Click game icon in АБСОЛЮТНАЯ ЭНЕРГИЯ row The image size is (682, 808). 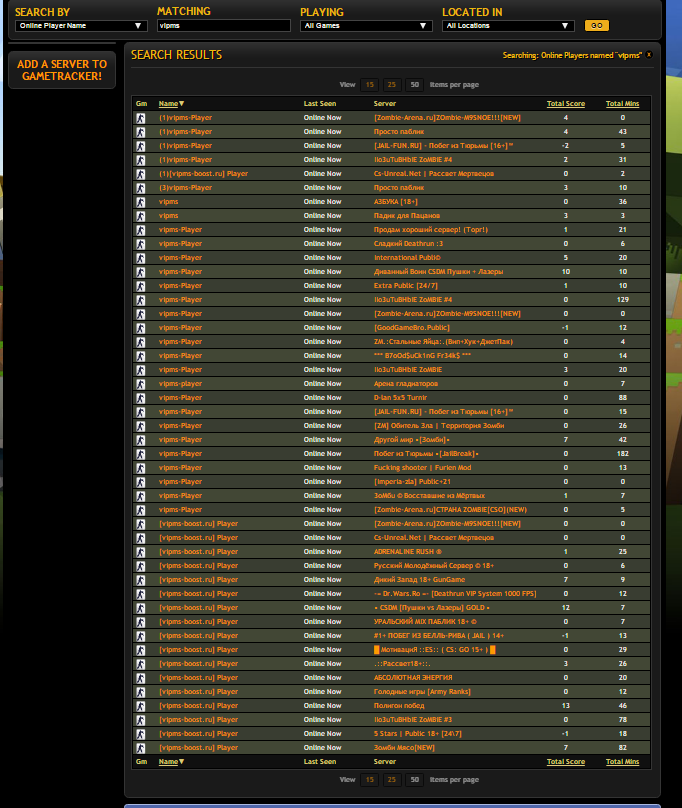(x=140, y=678)
